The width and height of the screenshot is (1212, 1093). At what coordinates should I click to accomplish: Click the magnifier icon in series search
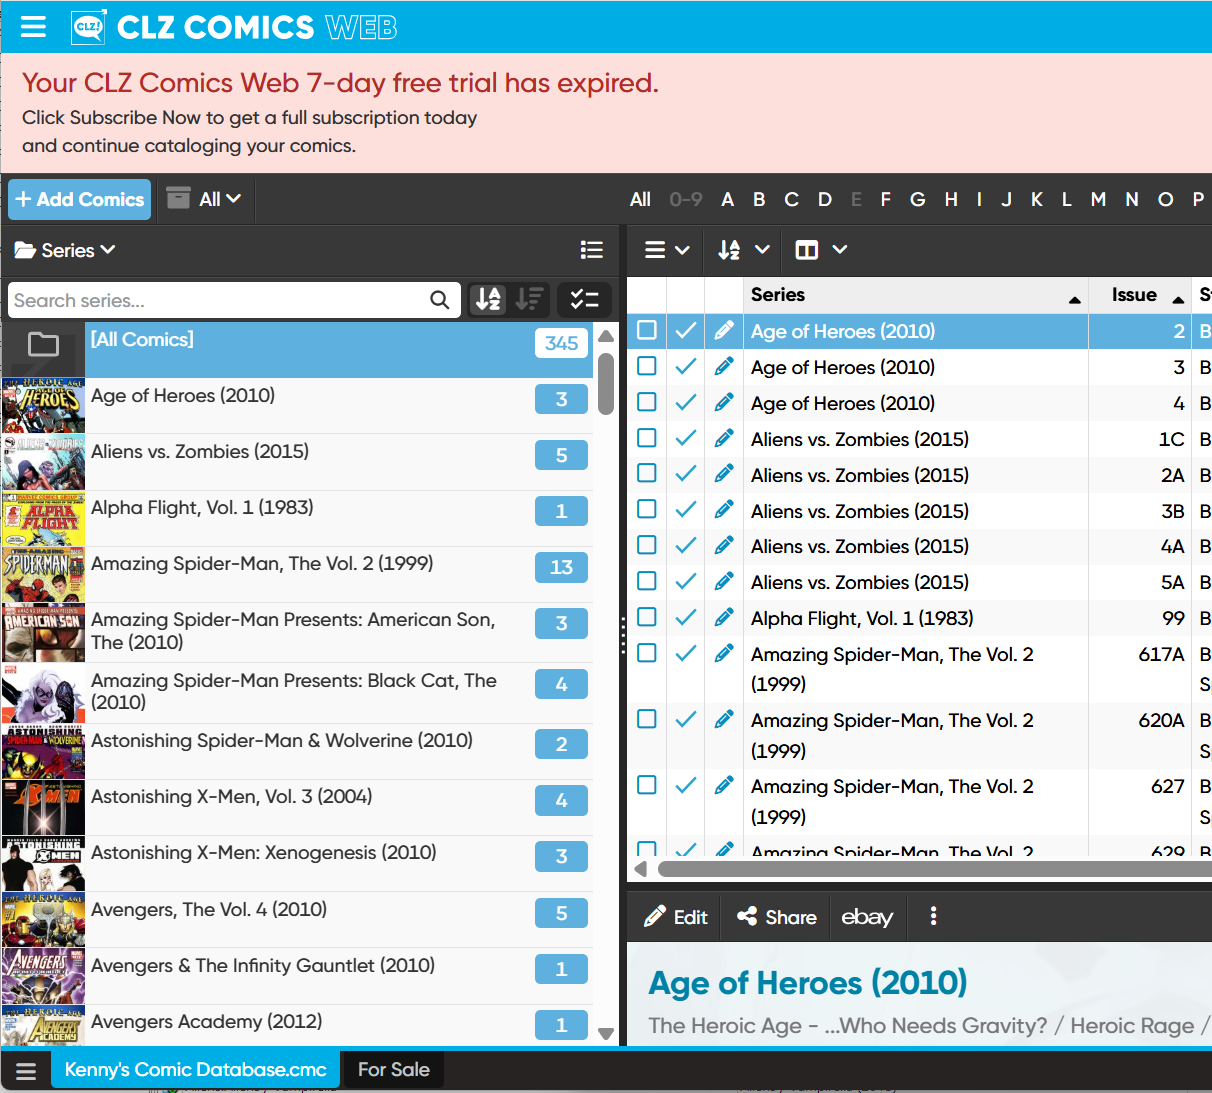[x=439, y=300]
